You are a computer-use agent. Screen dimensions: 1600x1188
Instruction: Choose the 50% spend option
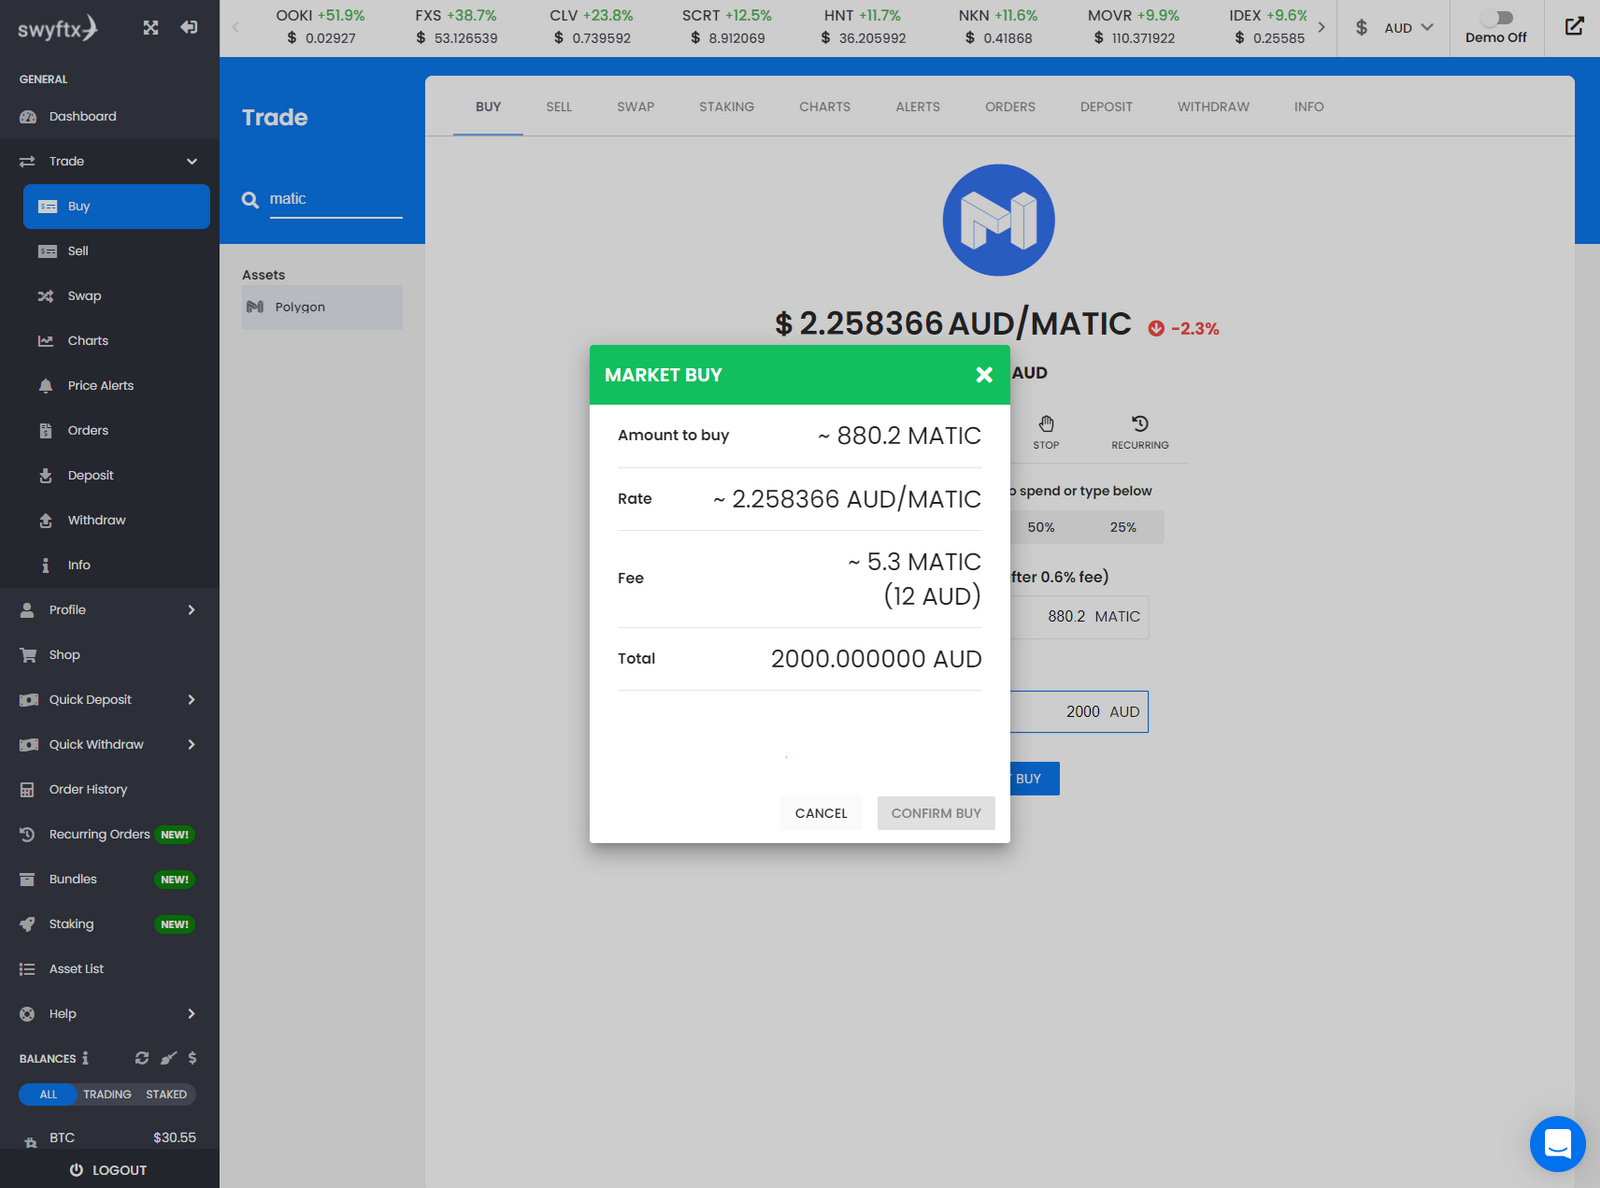pyautogui.click(x=1041, y=527)
